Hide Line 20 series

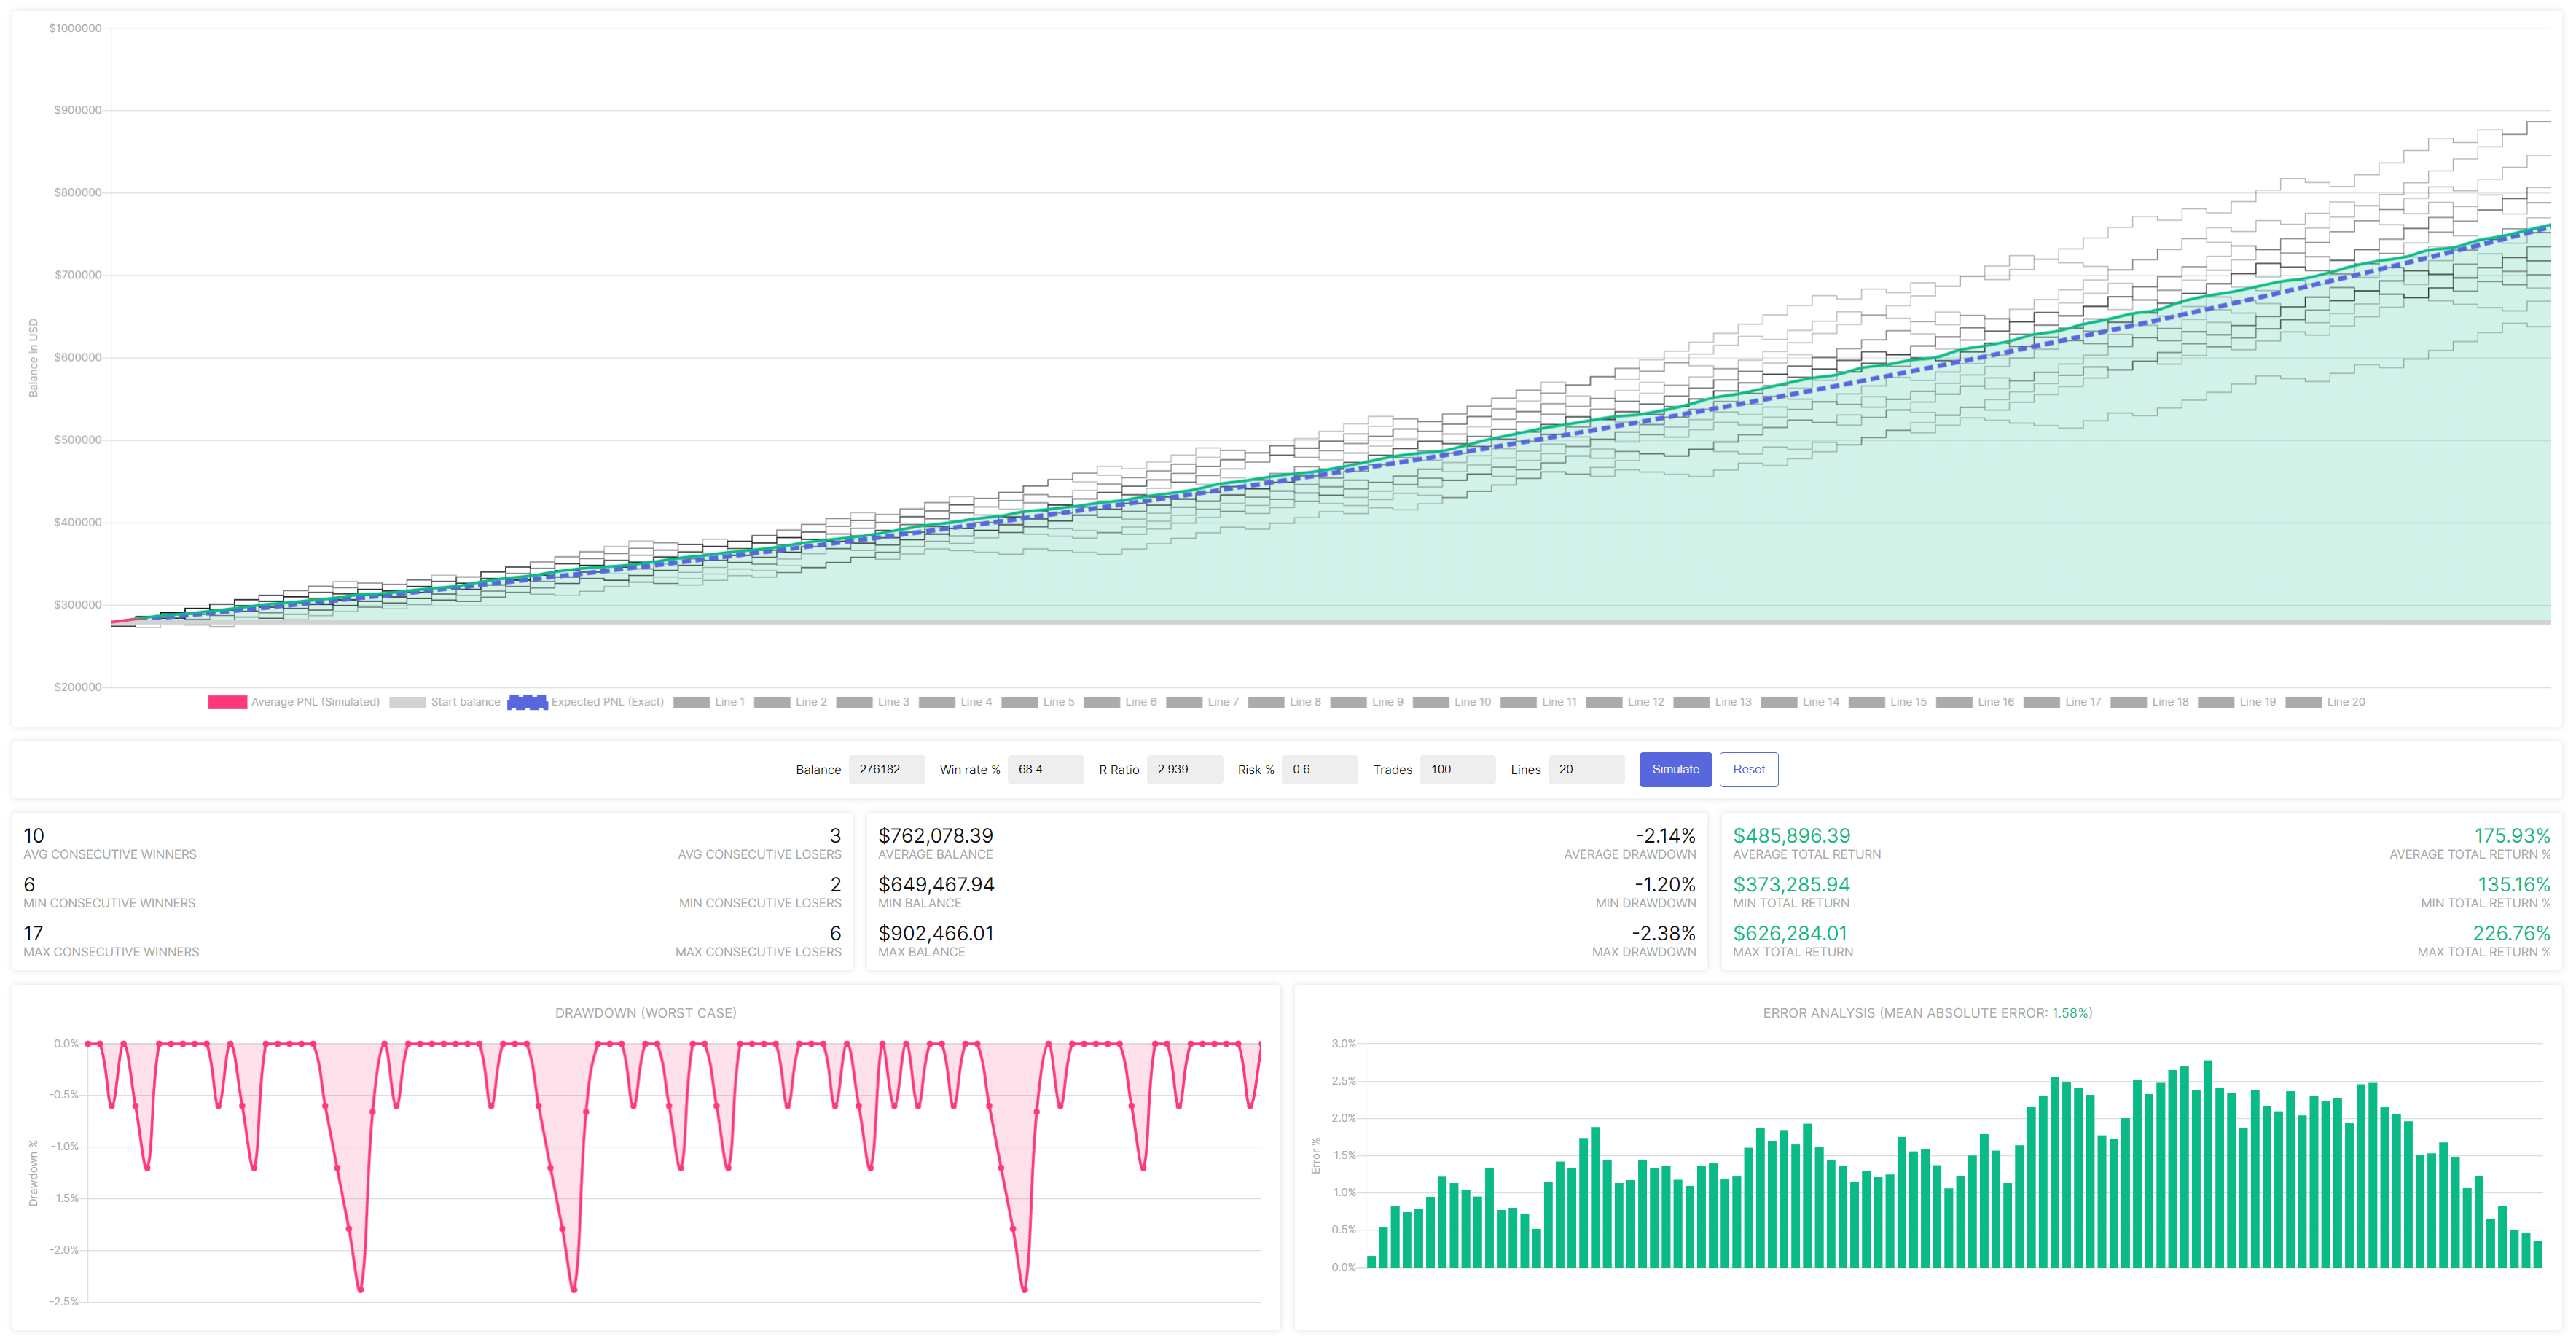pos(2325,702)
